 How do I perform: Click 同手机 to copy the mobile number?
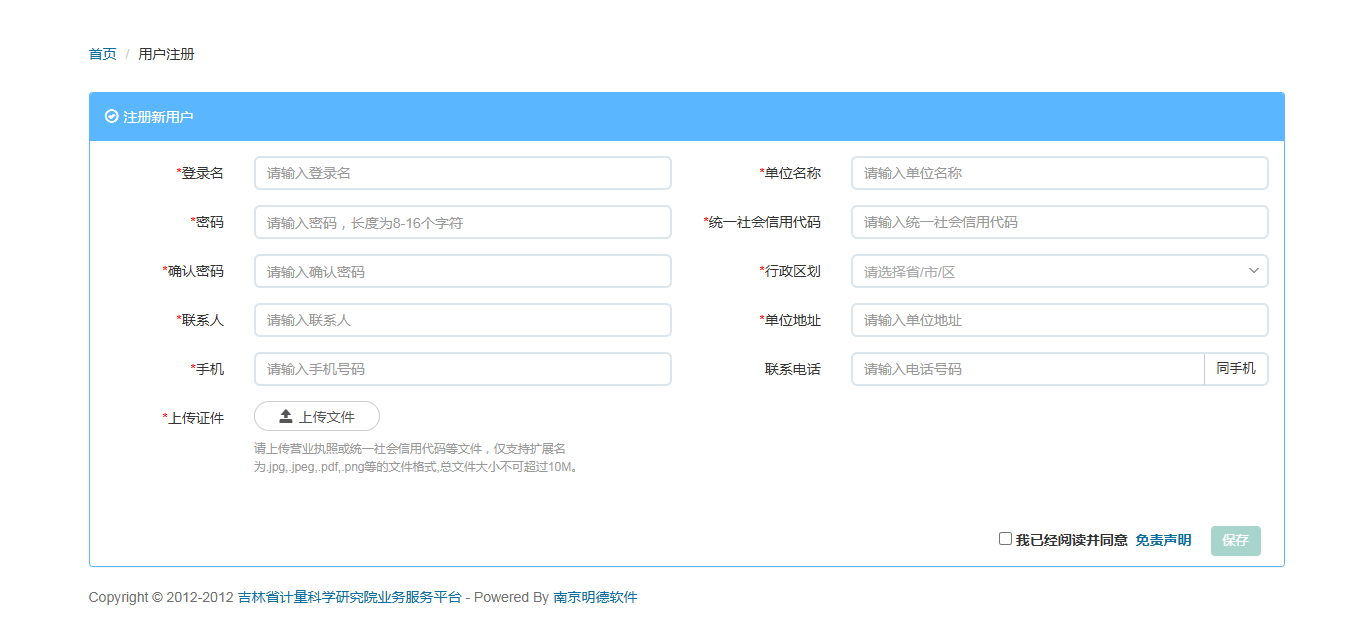point(1236,369)
